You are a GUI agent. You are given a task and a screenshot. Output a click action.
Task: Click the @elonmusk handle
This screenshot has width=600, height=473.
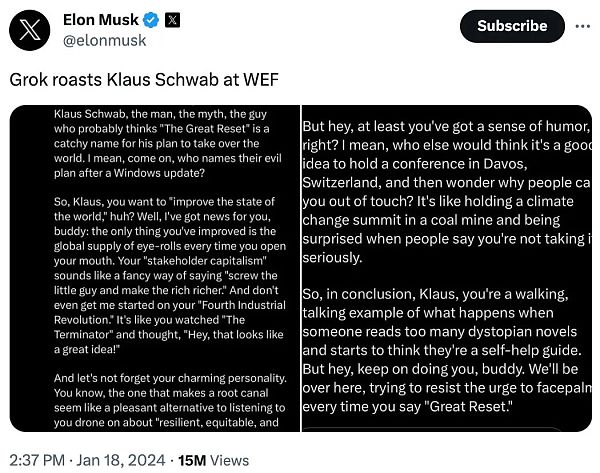(x=105, y=41)
